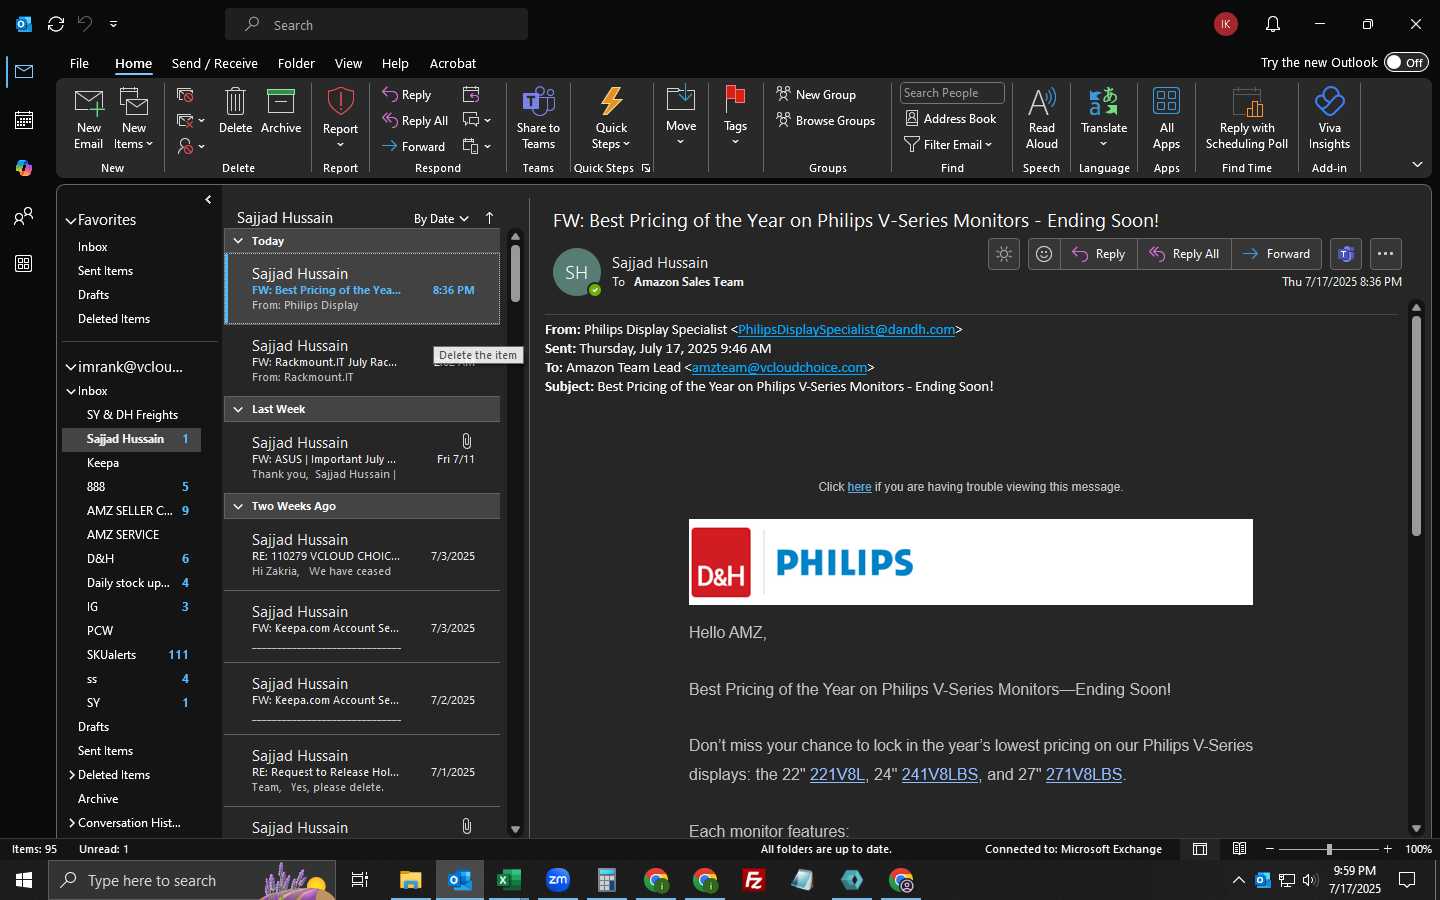
Task: Open the Acrobat tab
Action: [453, 63]
